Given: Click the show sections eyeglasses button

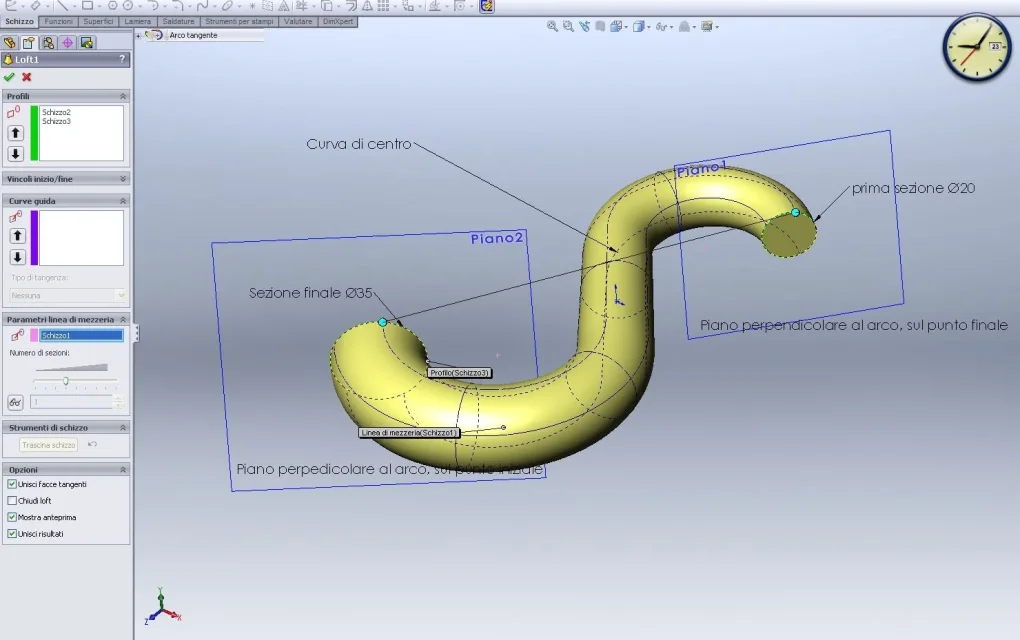Looking at the screenshot, I should [x=16, y=403].
